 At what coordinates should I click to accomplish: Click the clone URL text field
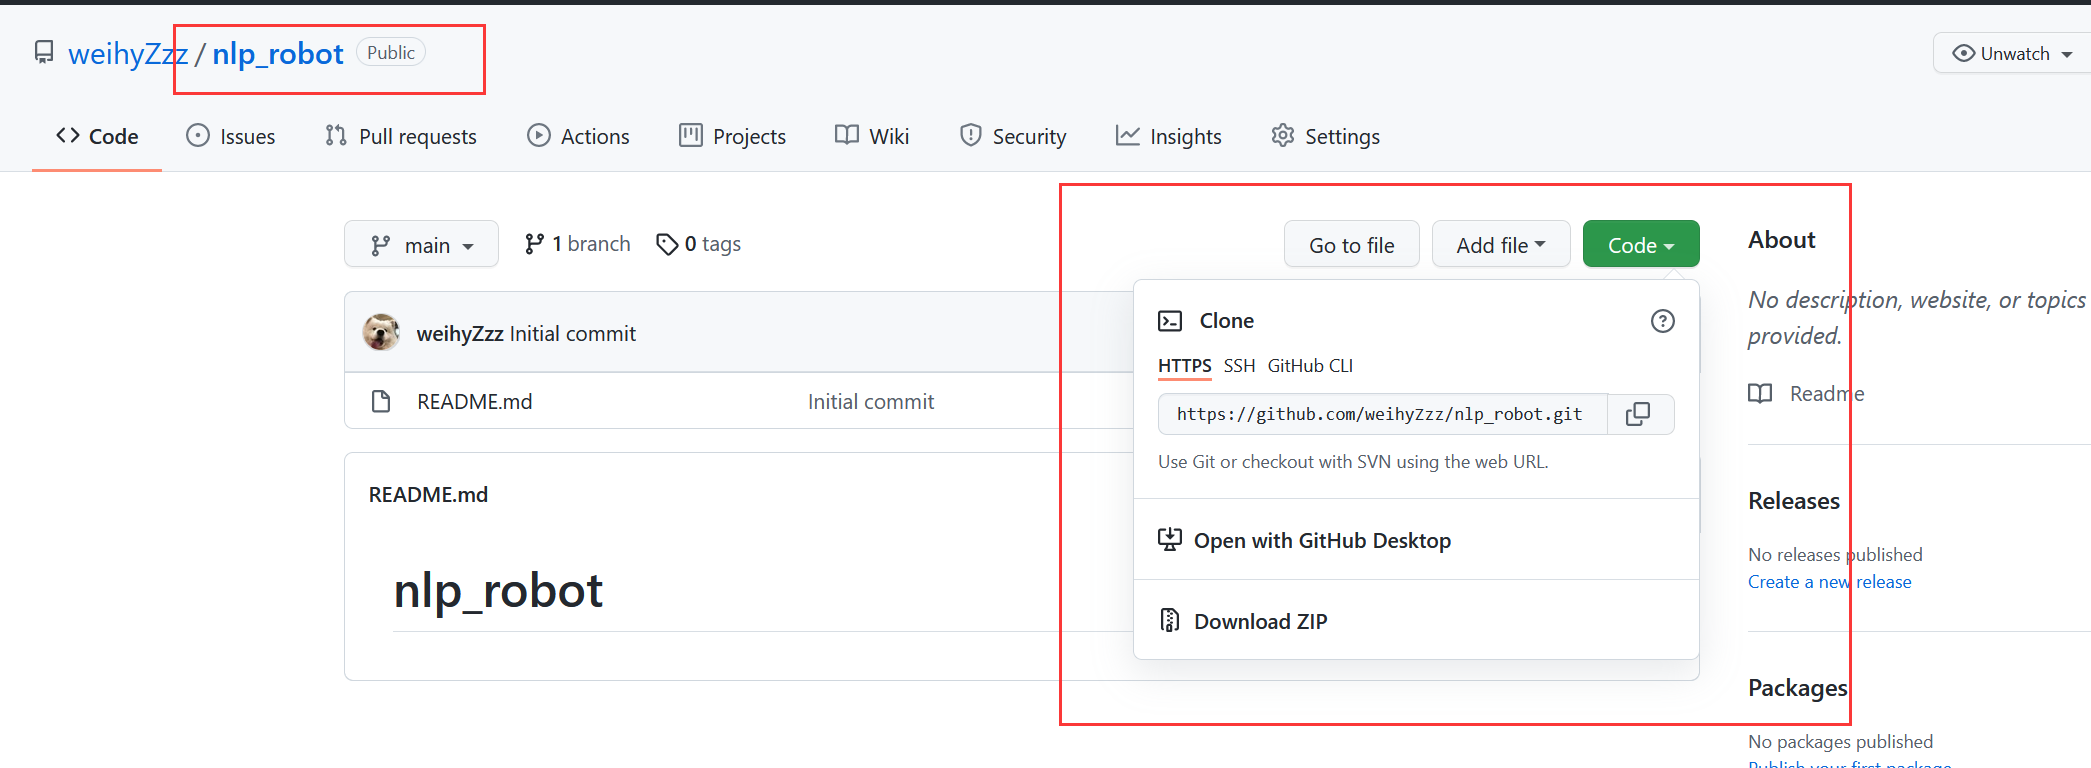1380,414
